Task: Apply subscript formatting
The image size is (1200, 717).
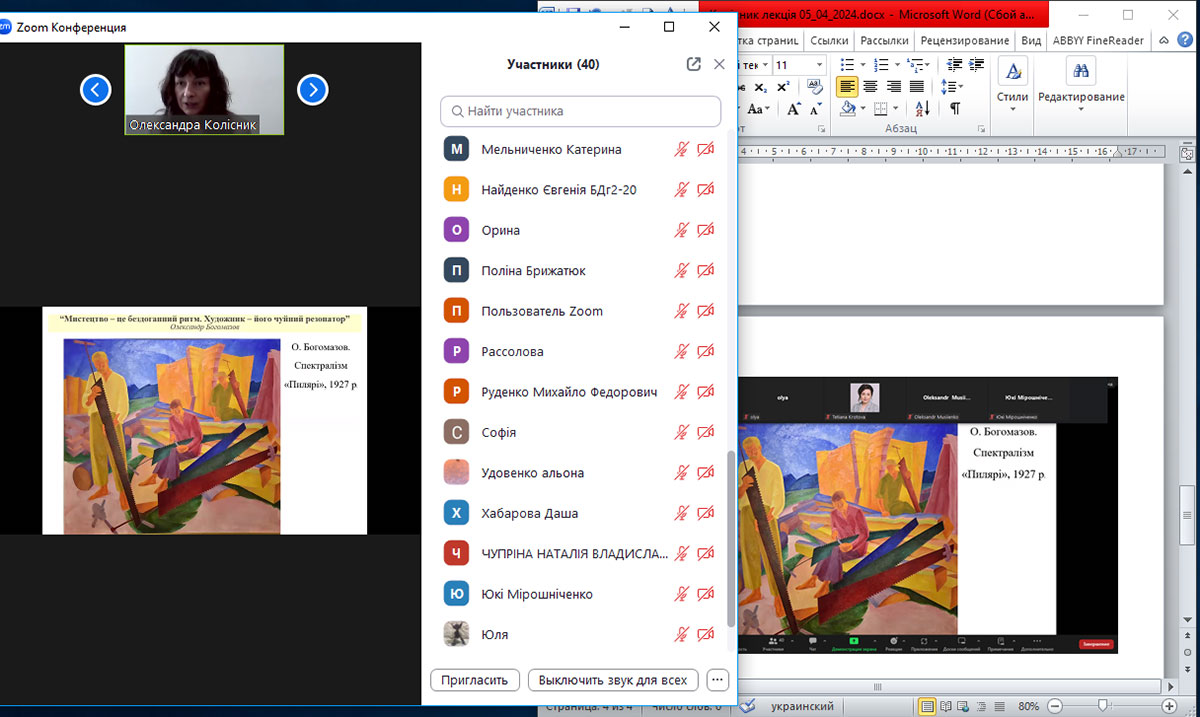Action: (x=760, y=87)
